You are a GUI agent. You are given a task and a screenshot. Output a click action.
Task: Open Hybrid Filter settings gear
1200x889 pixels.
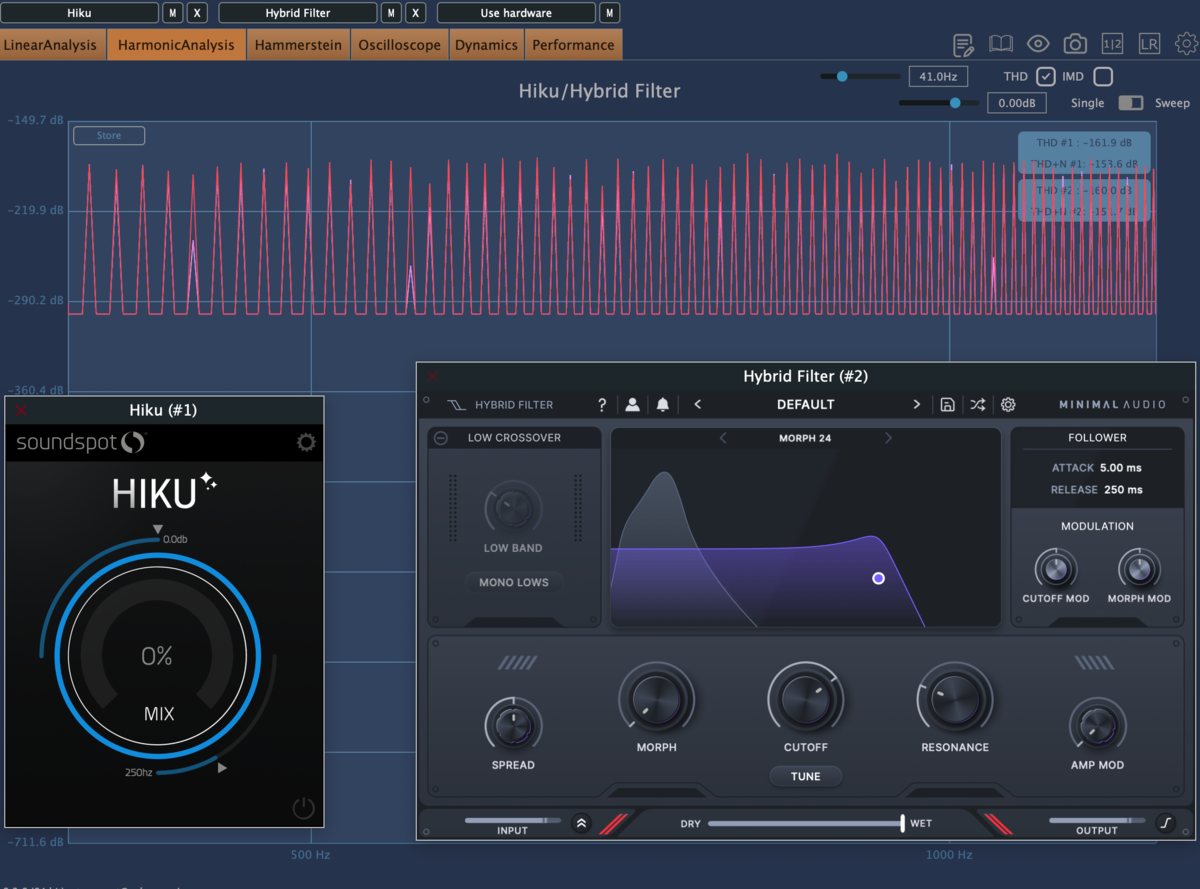pyautogui.click(x=1008, y=405)
